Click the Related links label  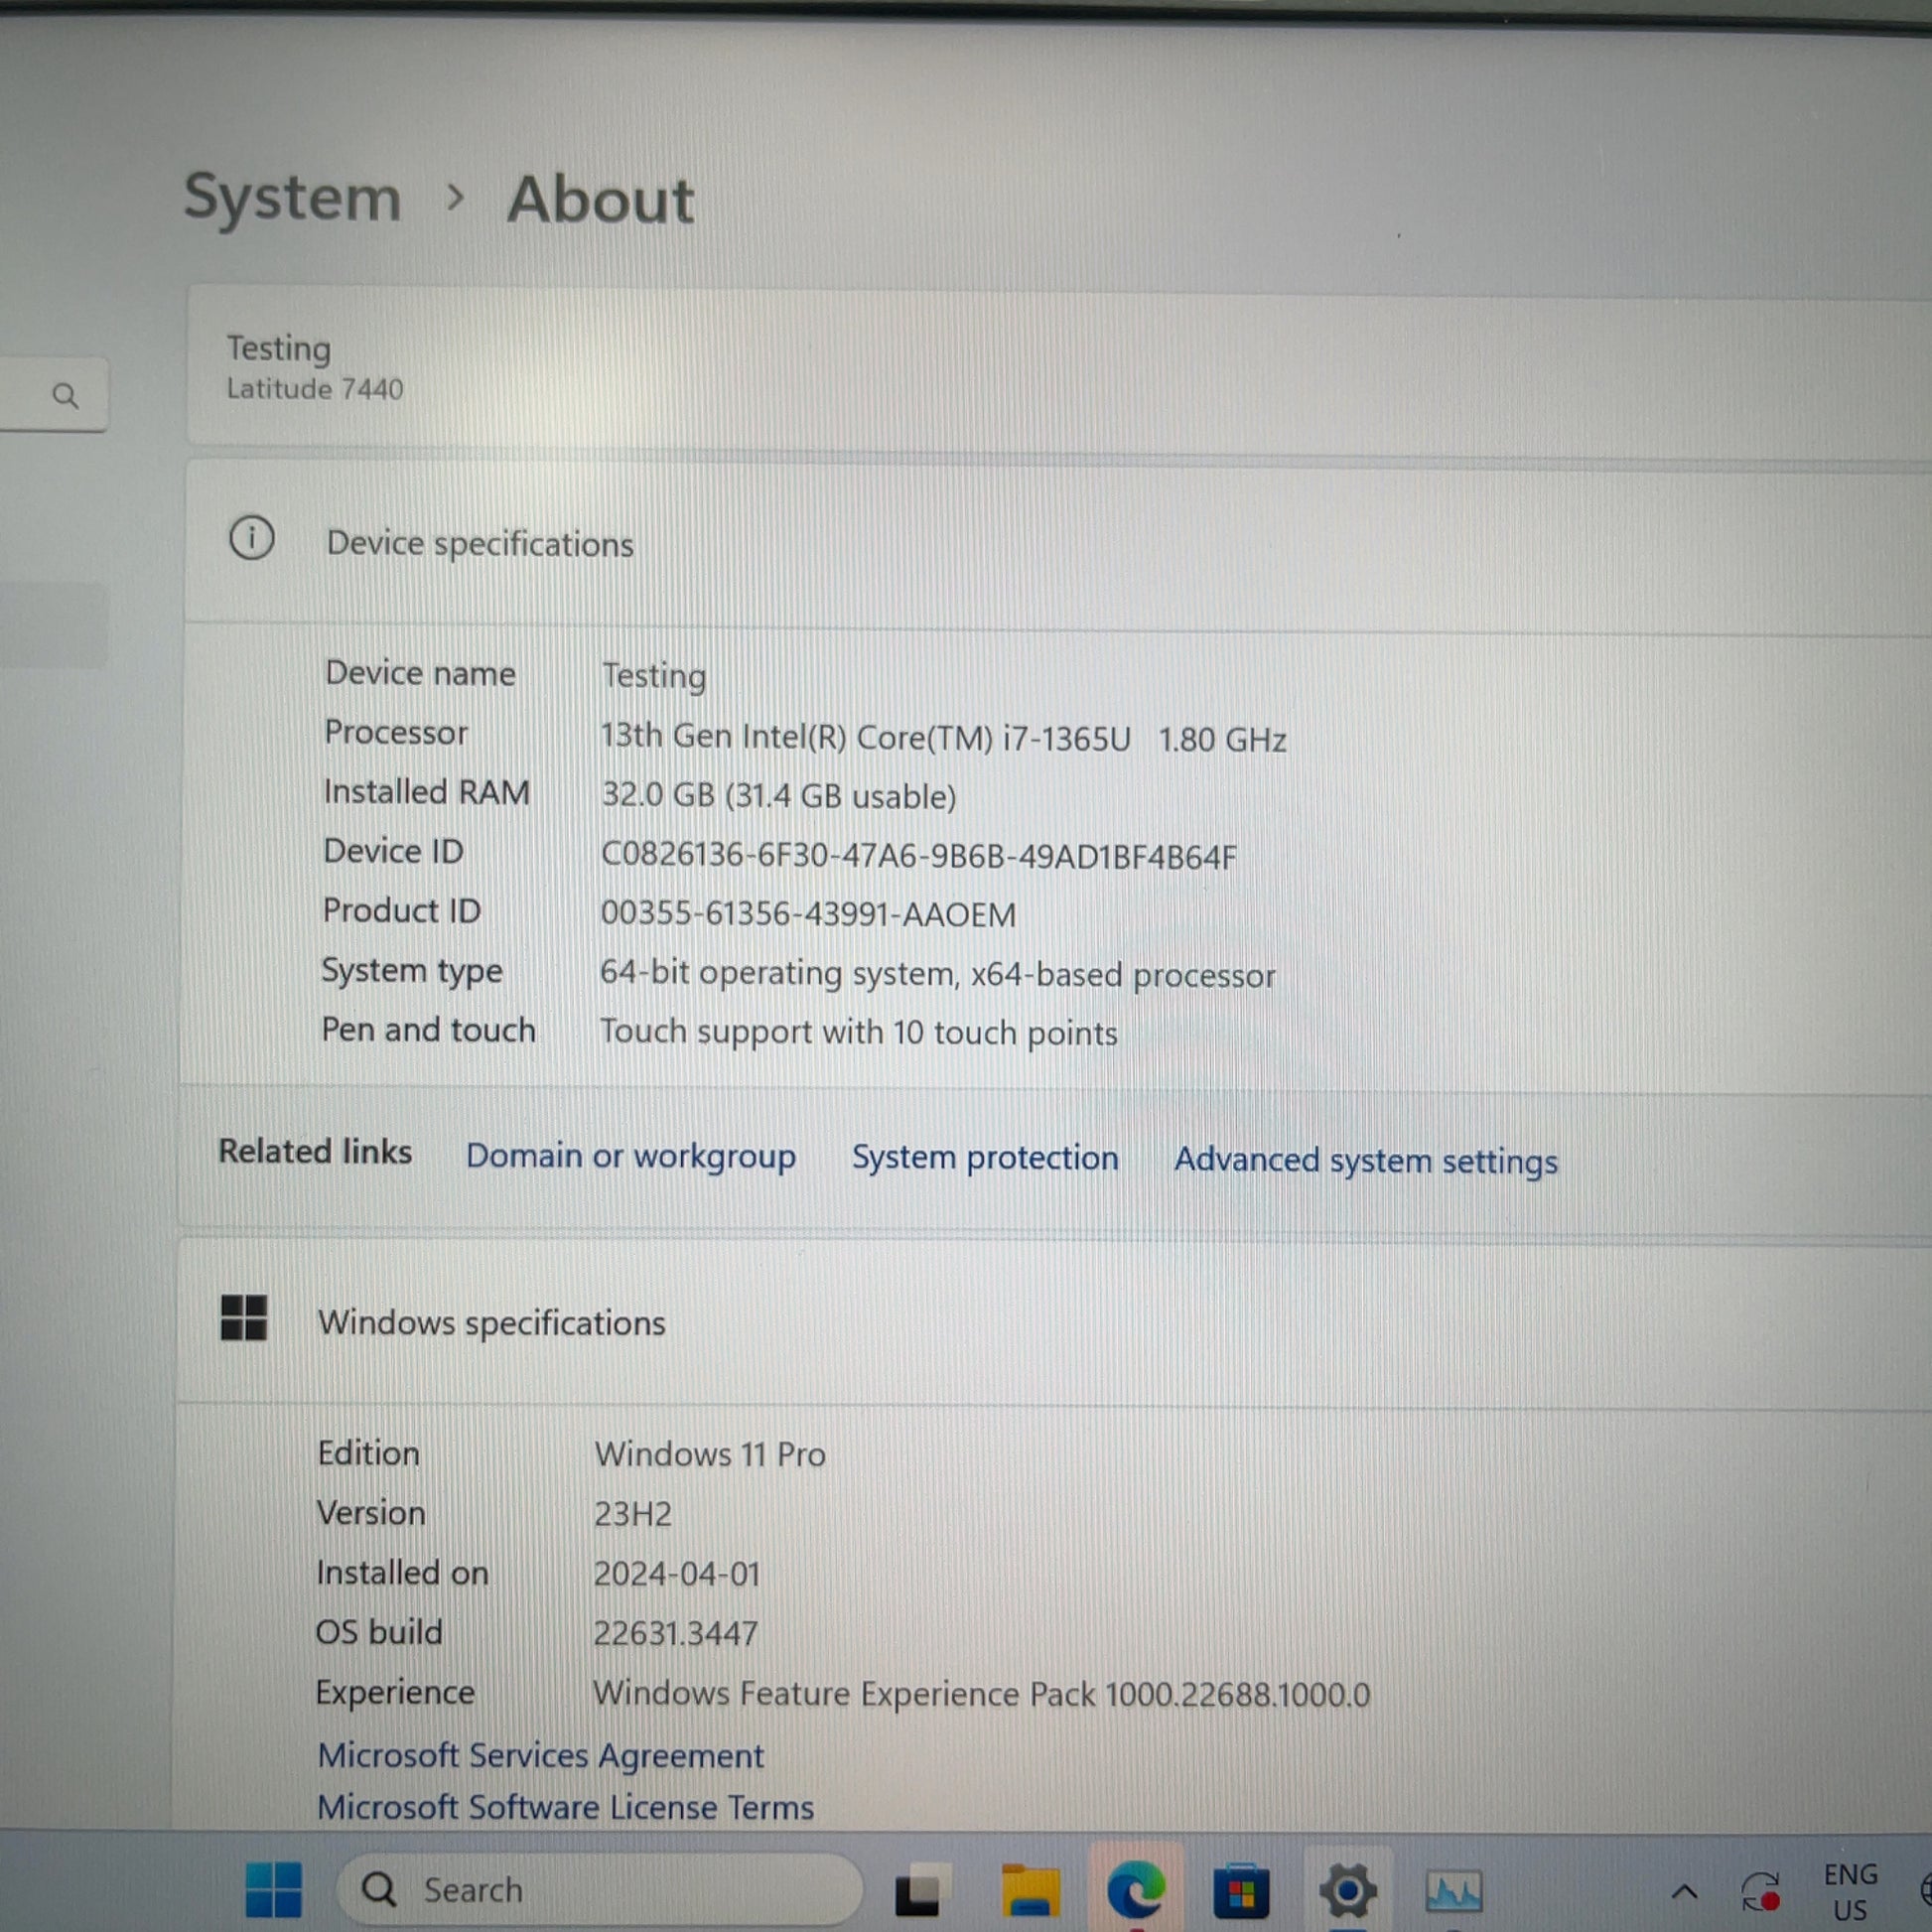click(315, 1152)
